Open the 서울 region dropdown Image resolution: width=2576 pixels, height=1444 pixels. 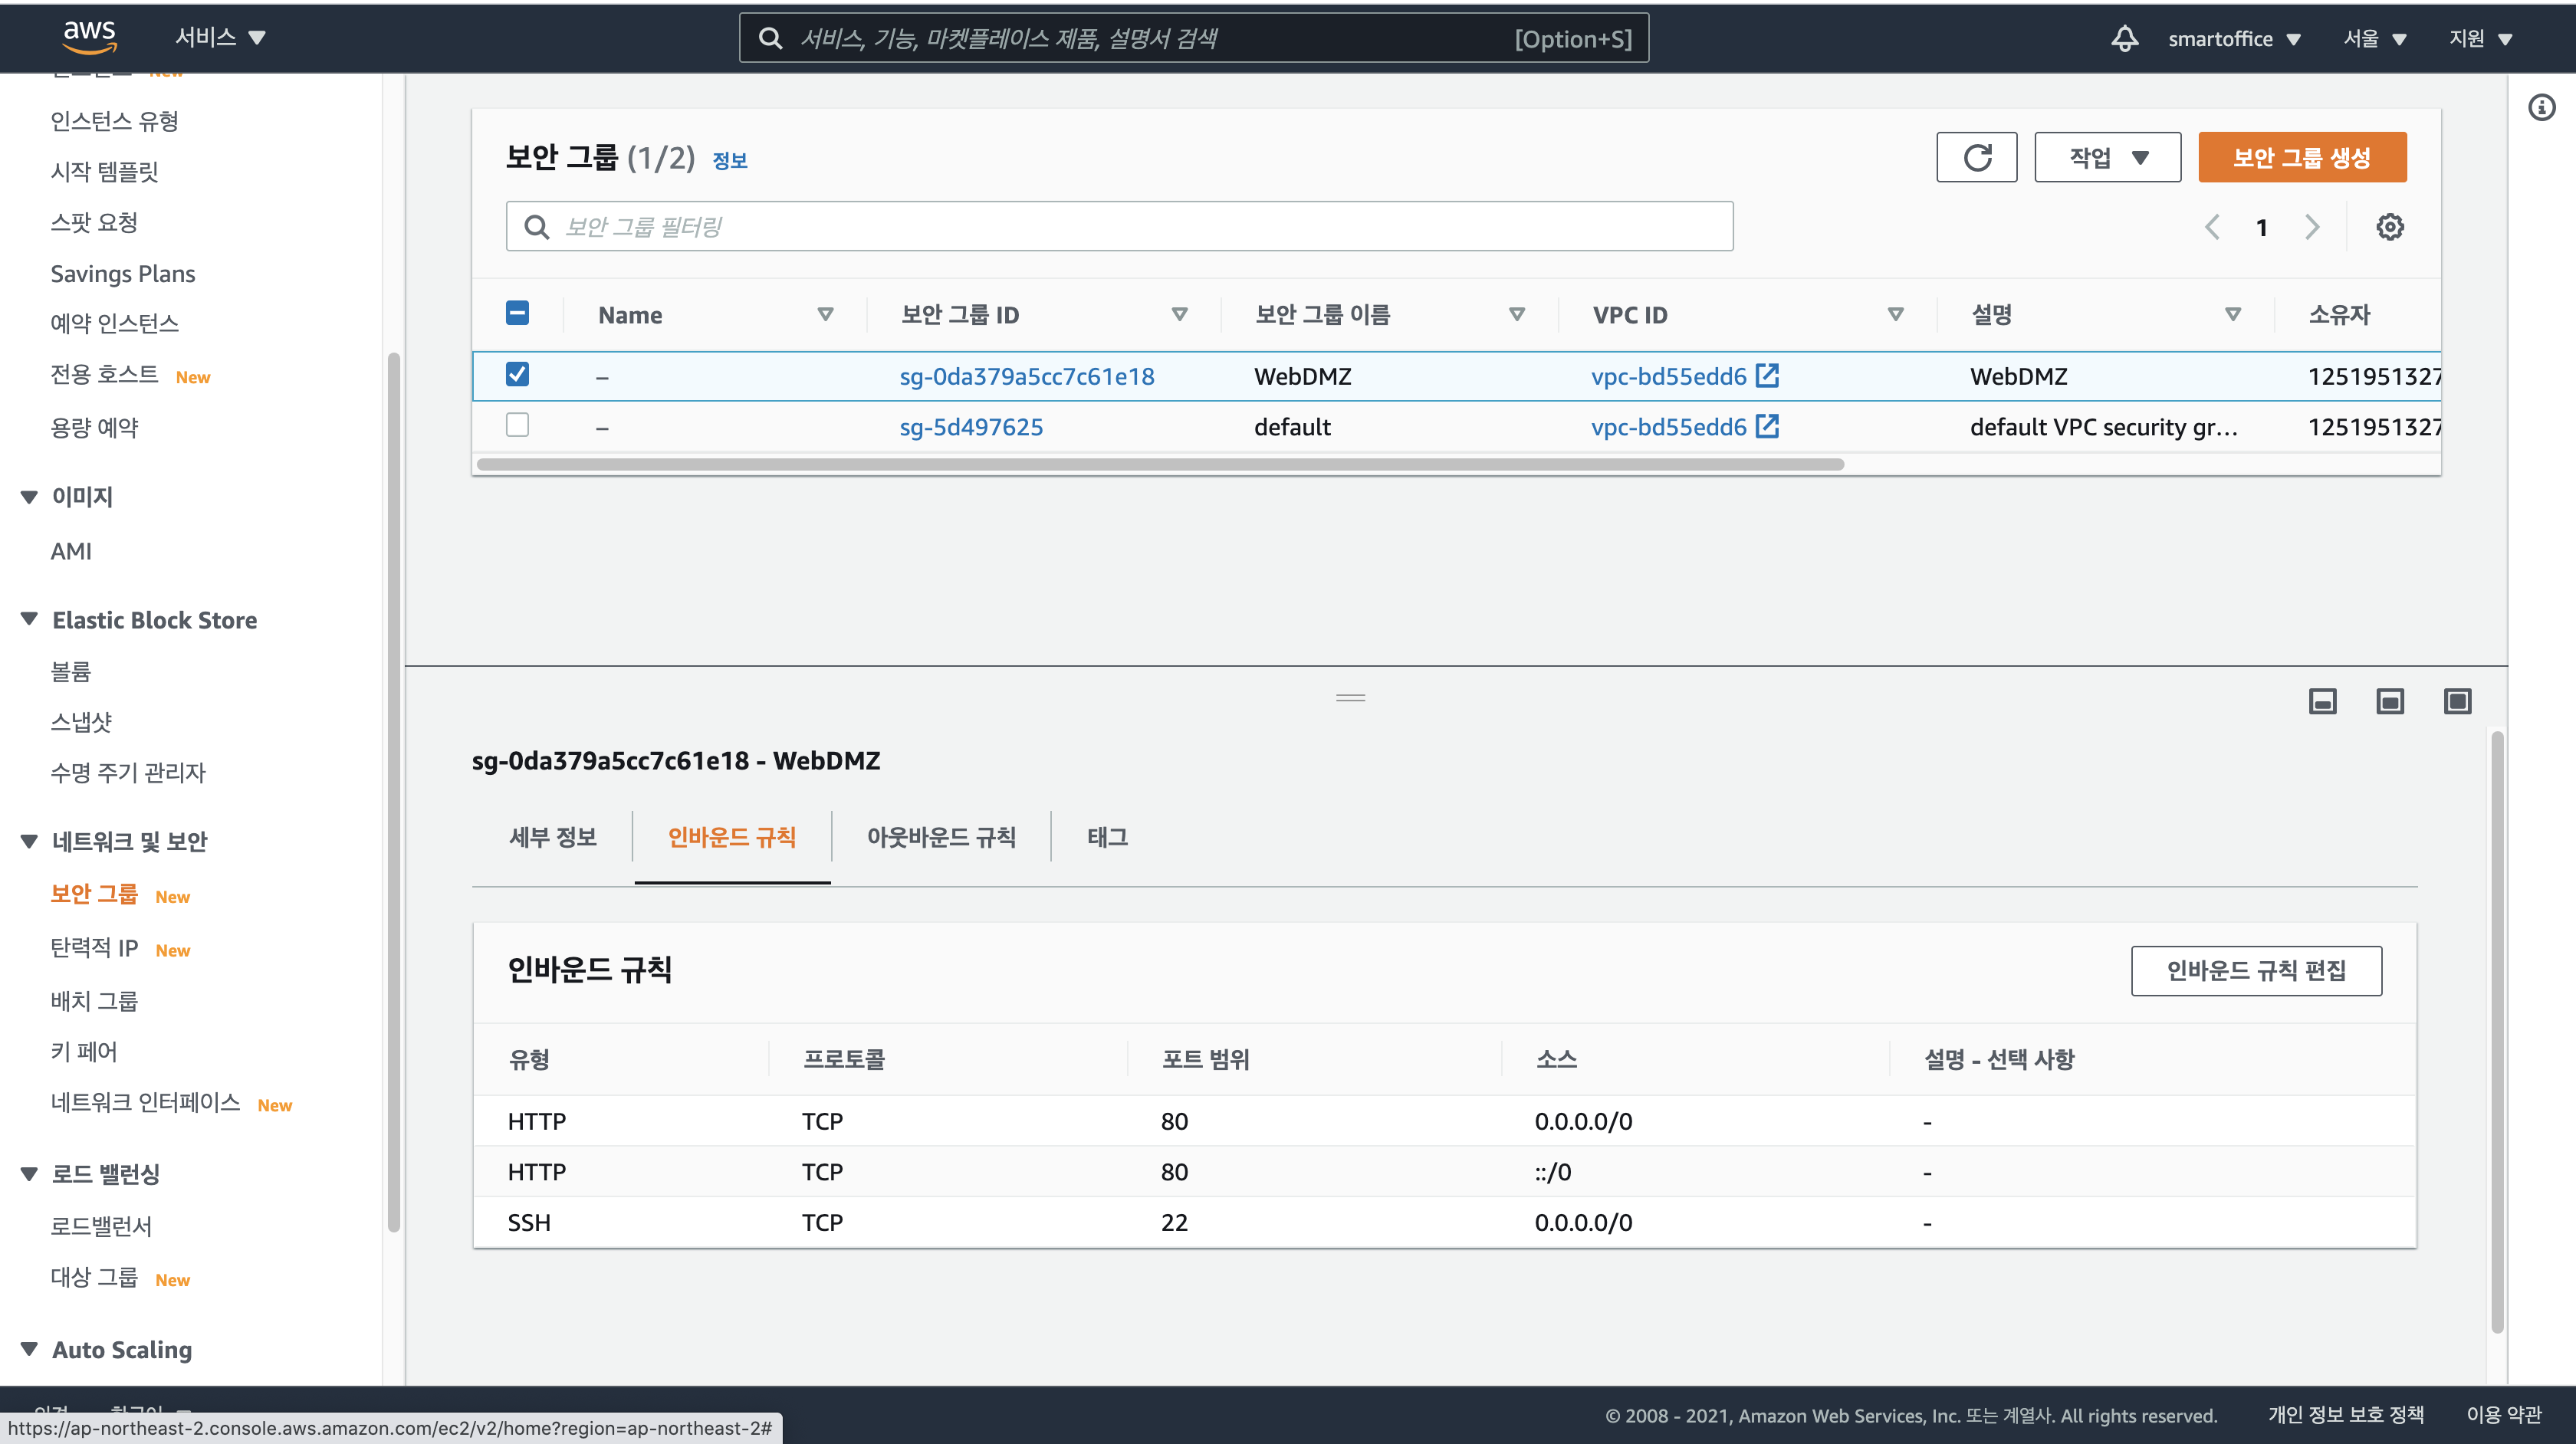click(2374, 39)
